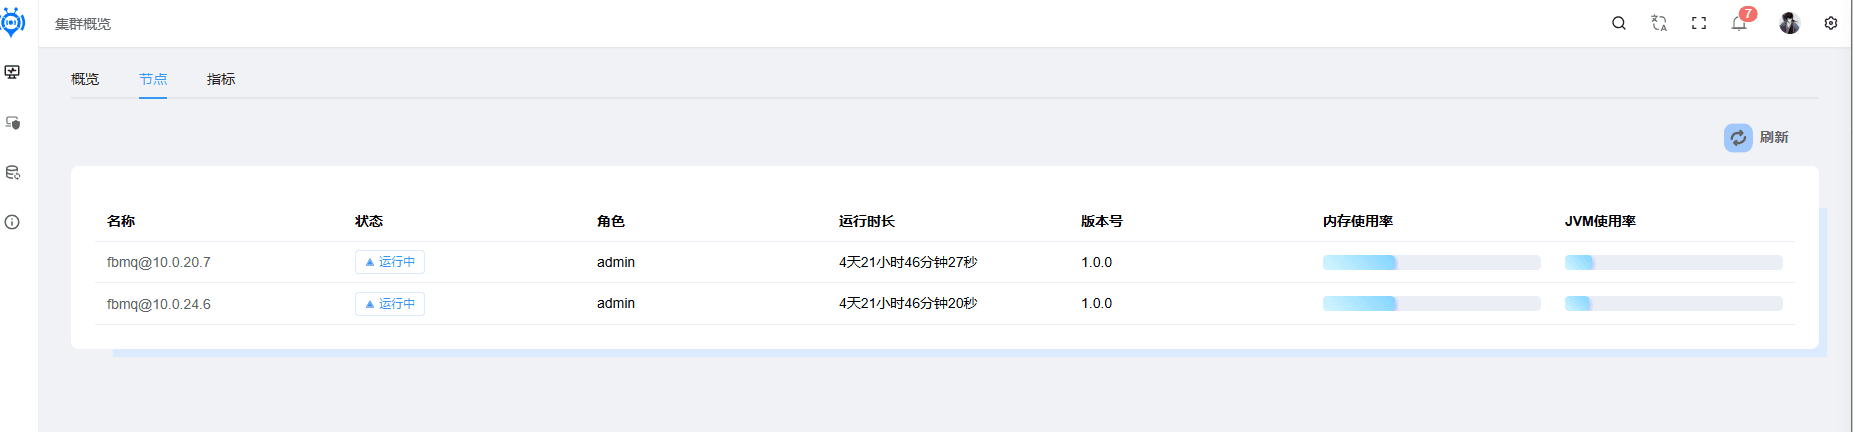Click the 名称 column header
1853x432 pixels.
pyautogui.click(x=121, y=221)
